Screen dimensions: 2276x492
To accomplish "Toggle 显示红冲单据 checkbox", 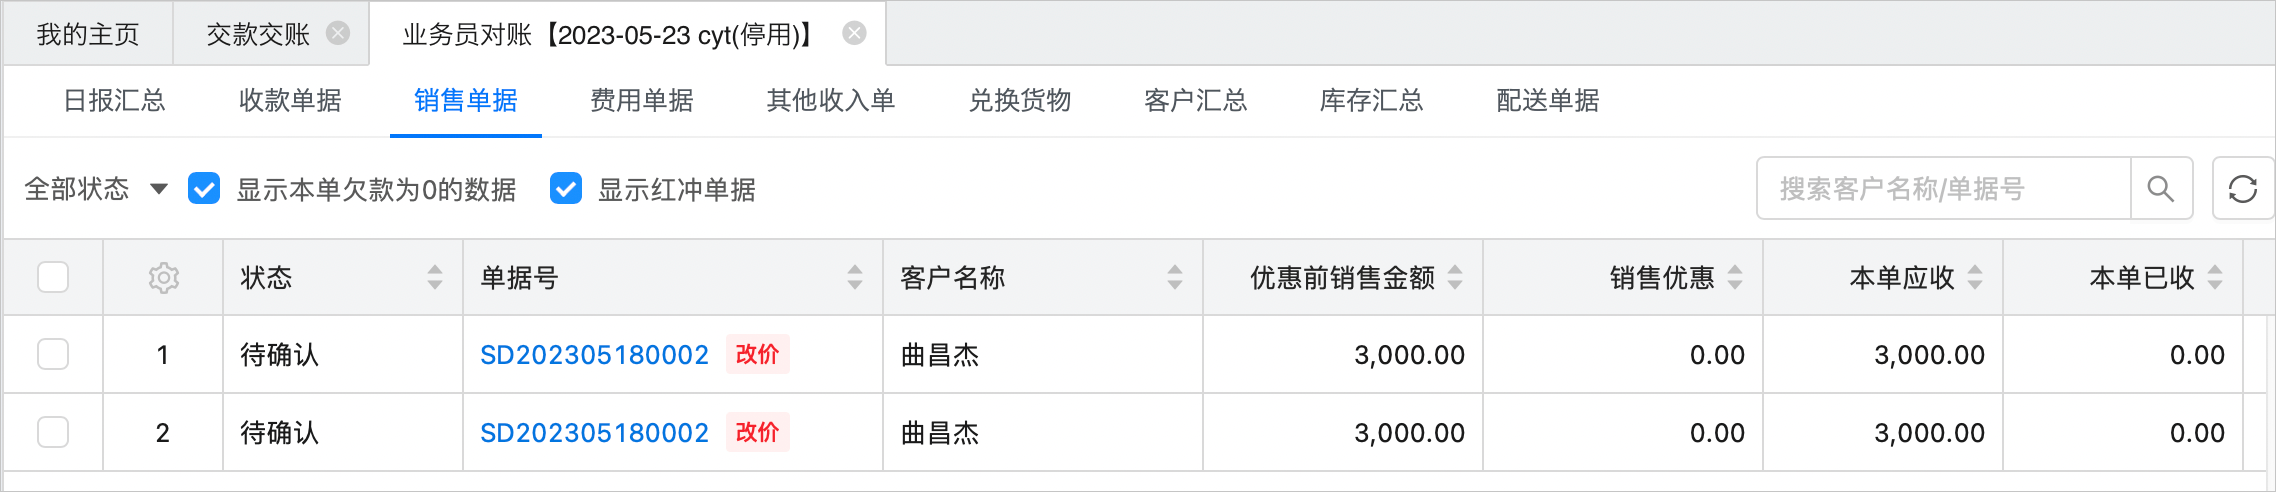I will click(566, 189).
